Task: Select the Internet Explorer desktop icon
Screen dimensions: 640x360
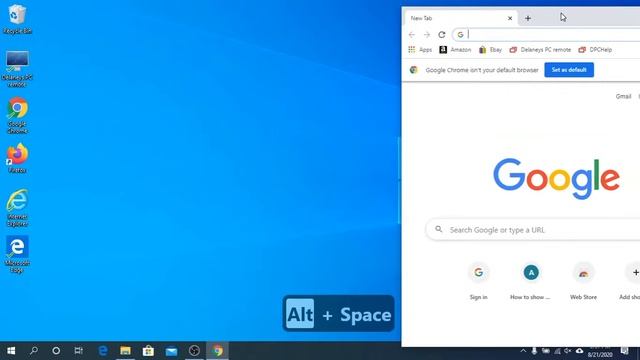Action: click(x=17, y=207)
